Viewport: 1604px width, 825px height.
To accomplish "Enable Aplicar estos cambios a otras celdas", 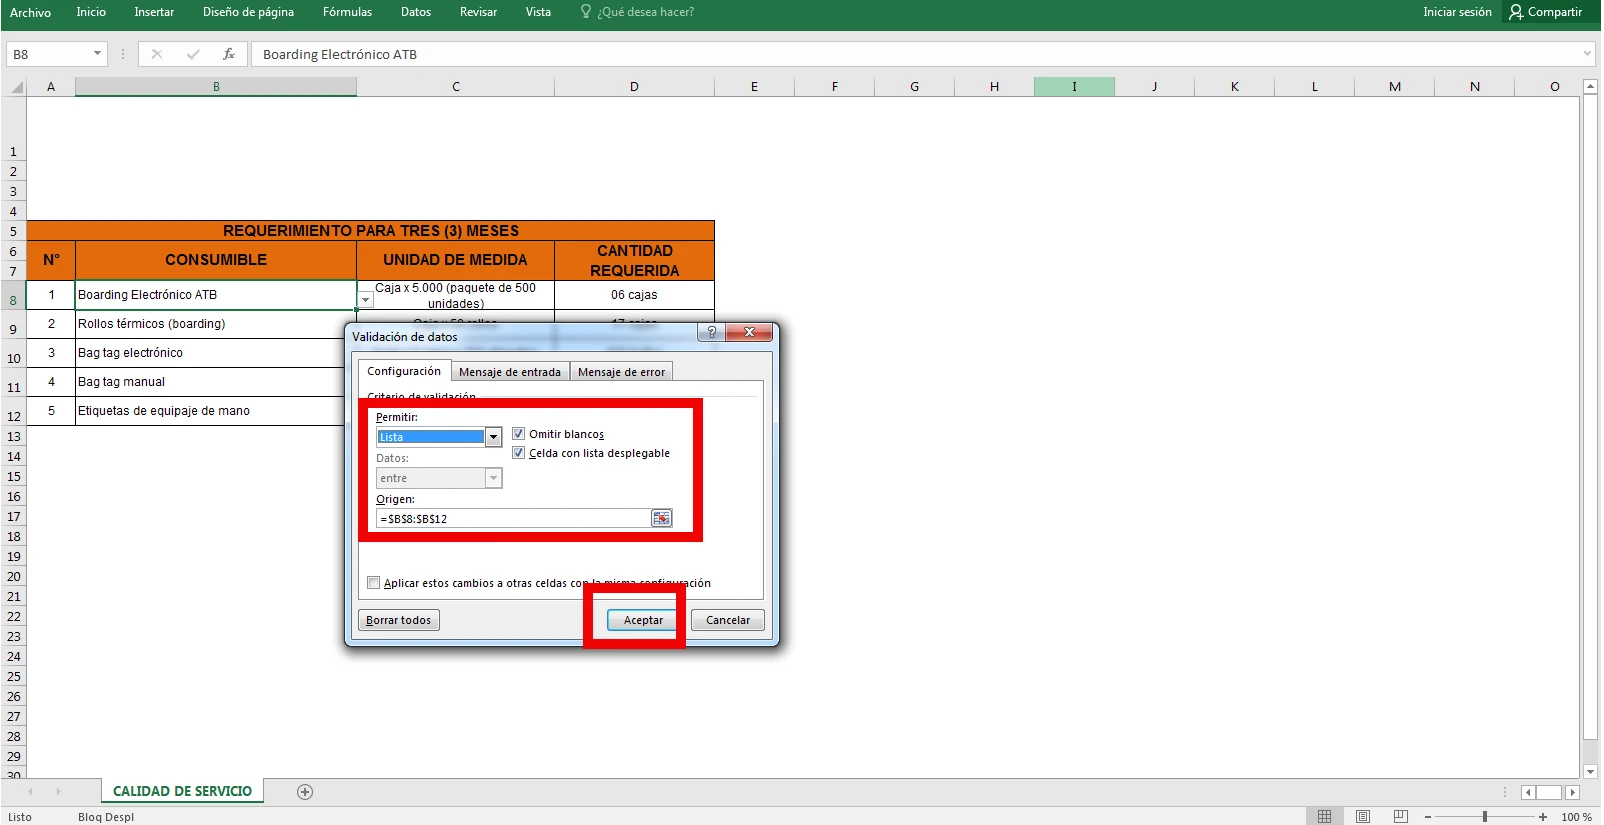I will pos(374,583).
